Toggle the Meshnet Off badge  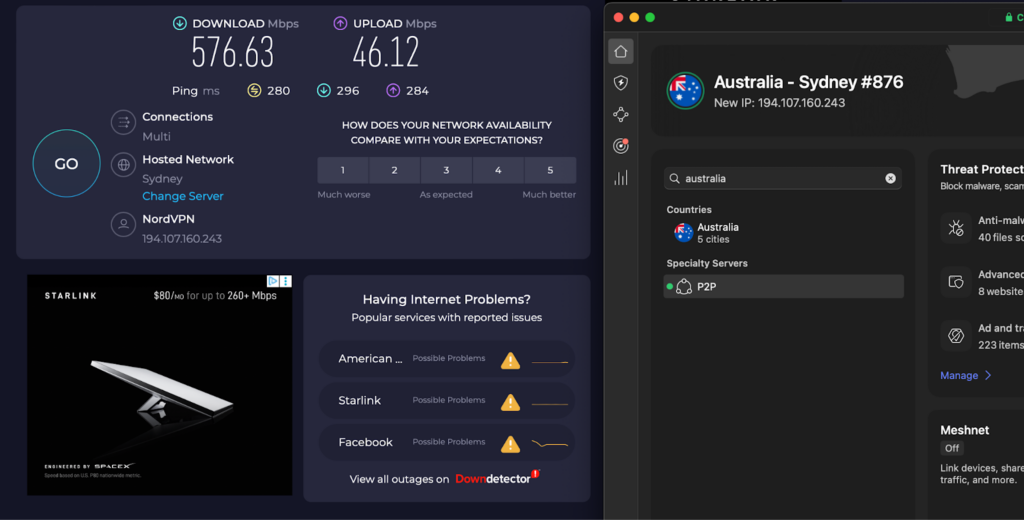click(x=952, y=448)
